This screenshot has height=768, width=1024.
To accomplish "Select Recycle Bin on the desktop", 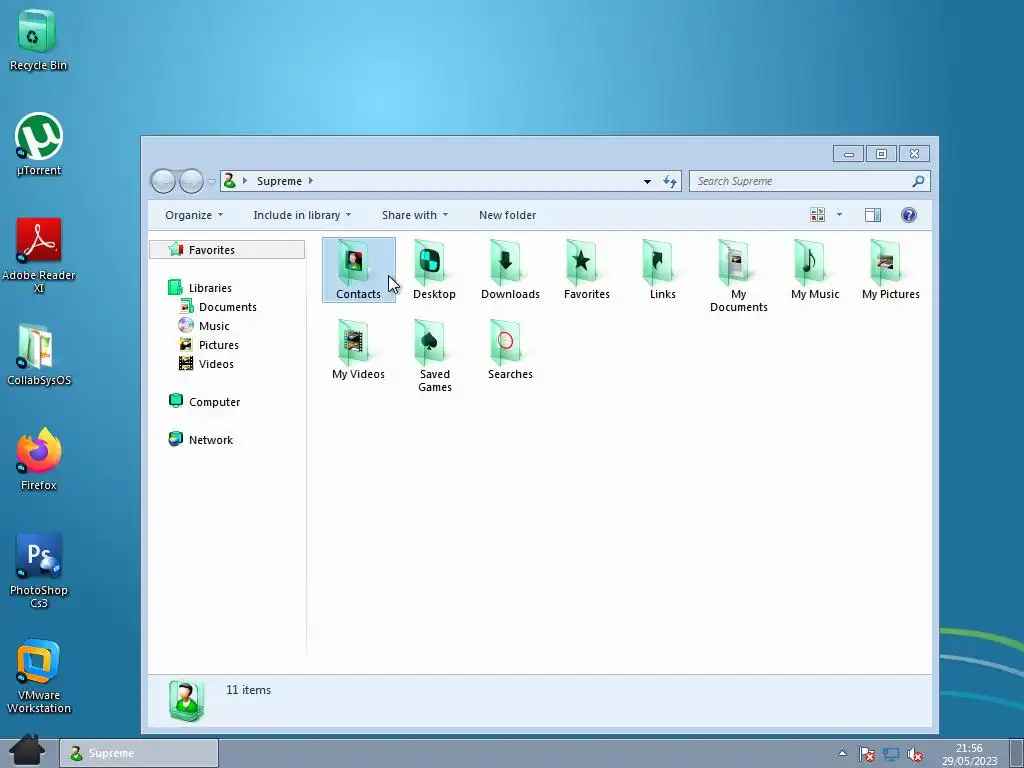I will (38, 39).
